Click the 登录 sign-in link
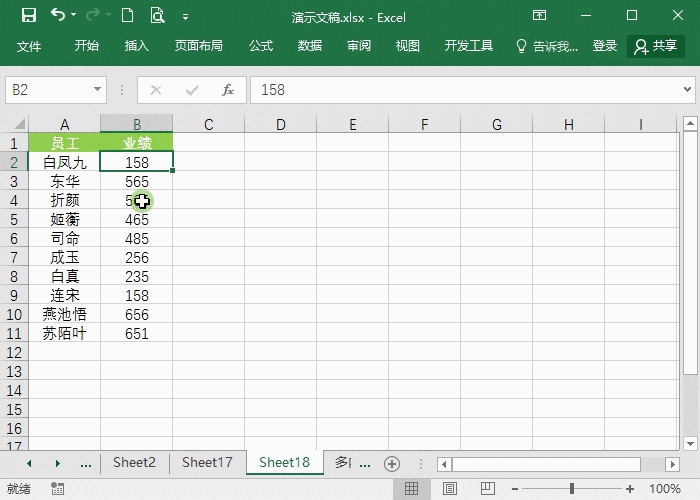 [605, 46]
